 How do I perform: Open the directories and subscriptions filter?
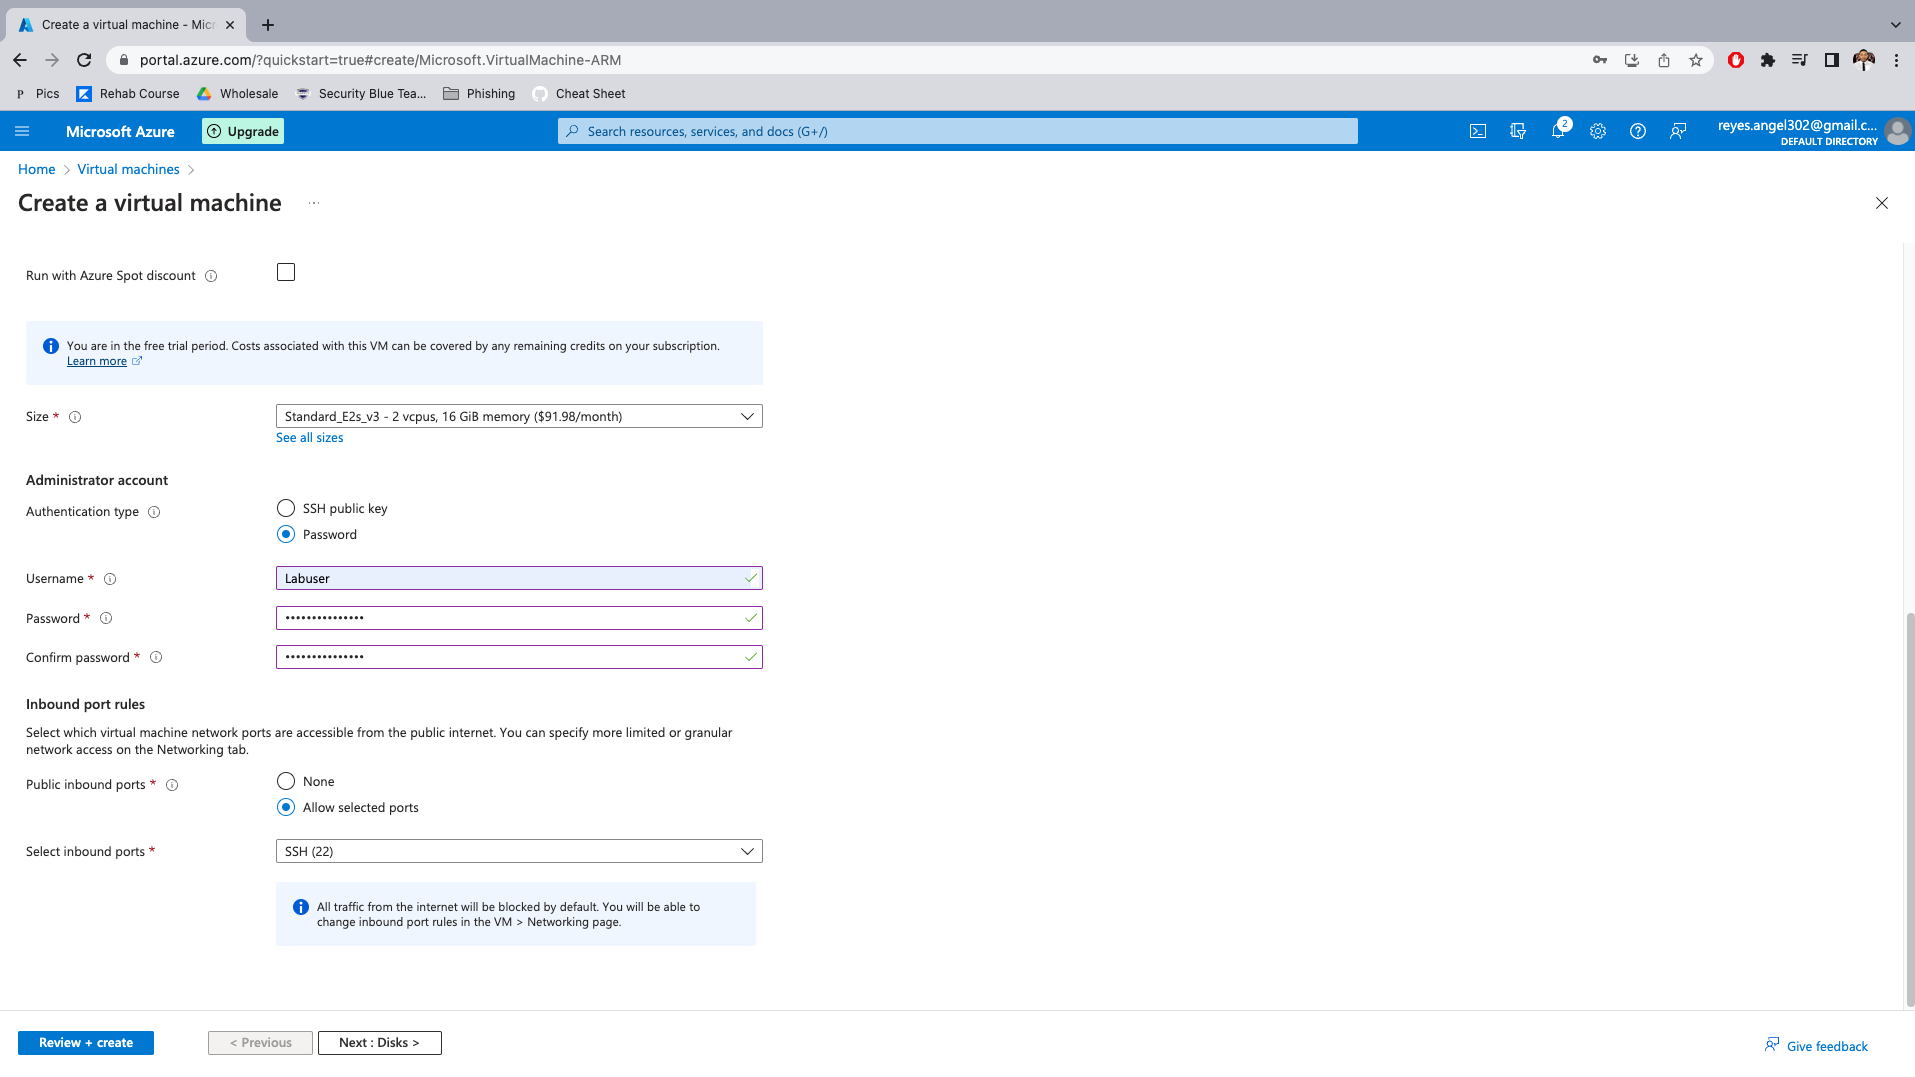click(x=1517, y=131)
